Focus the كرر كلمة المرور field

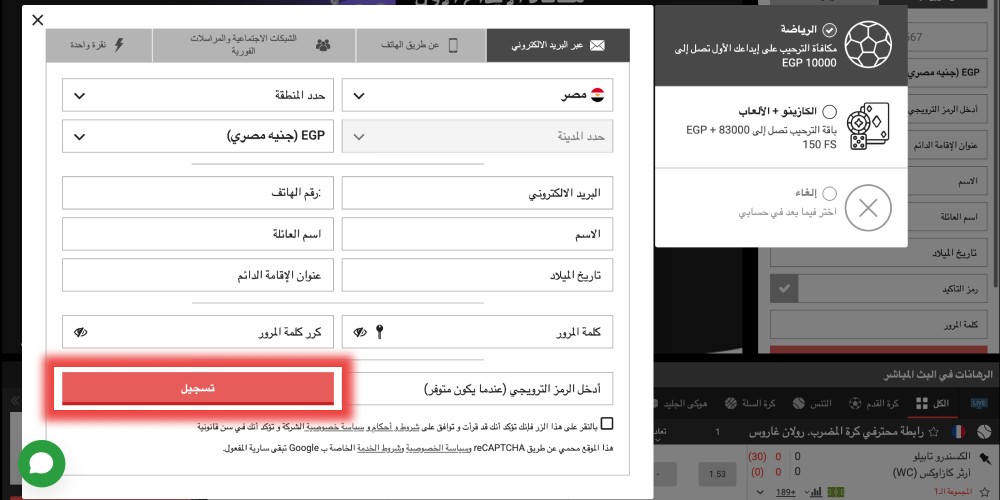(x=198, y=332)
